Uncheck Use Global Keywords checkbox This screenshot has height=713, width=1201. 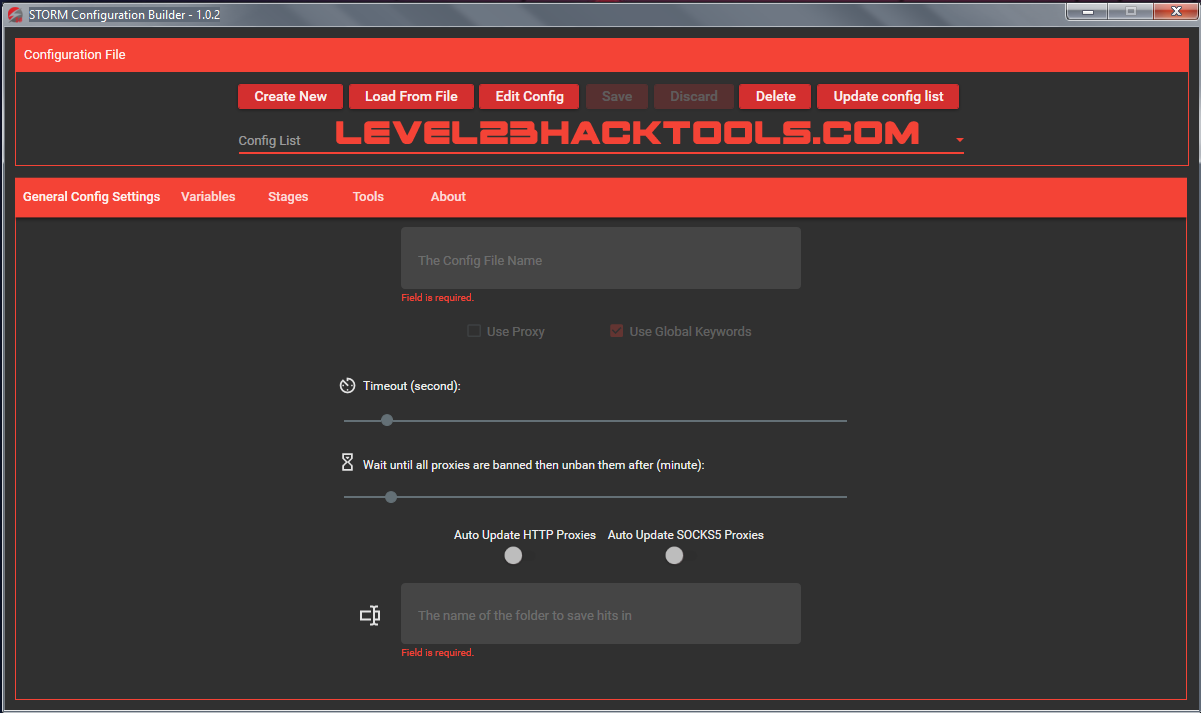click(617, 331)
